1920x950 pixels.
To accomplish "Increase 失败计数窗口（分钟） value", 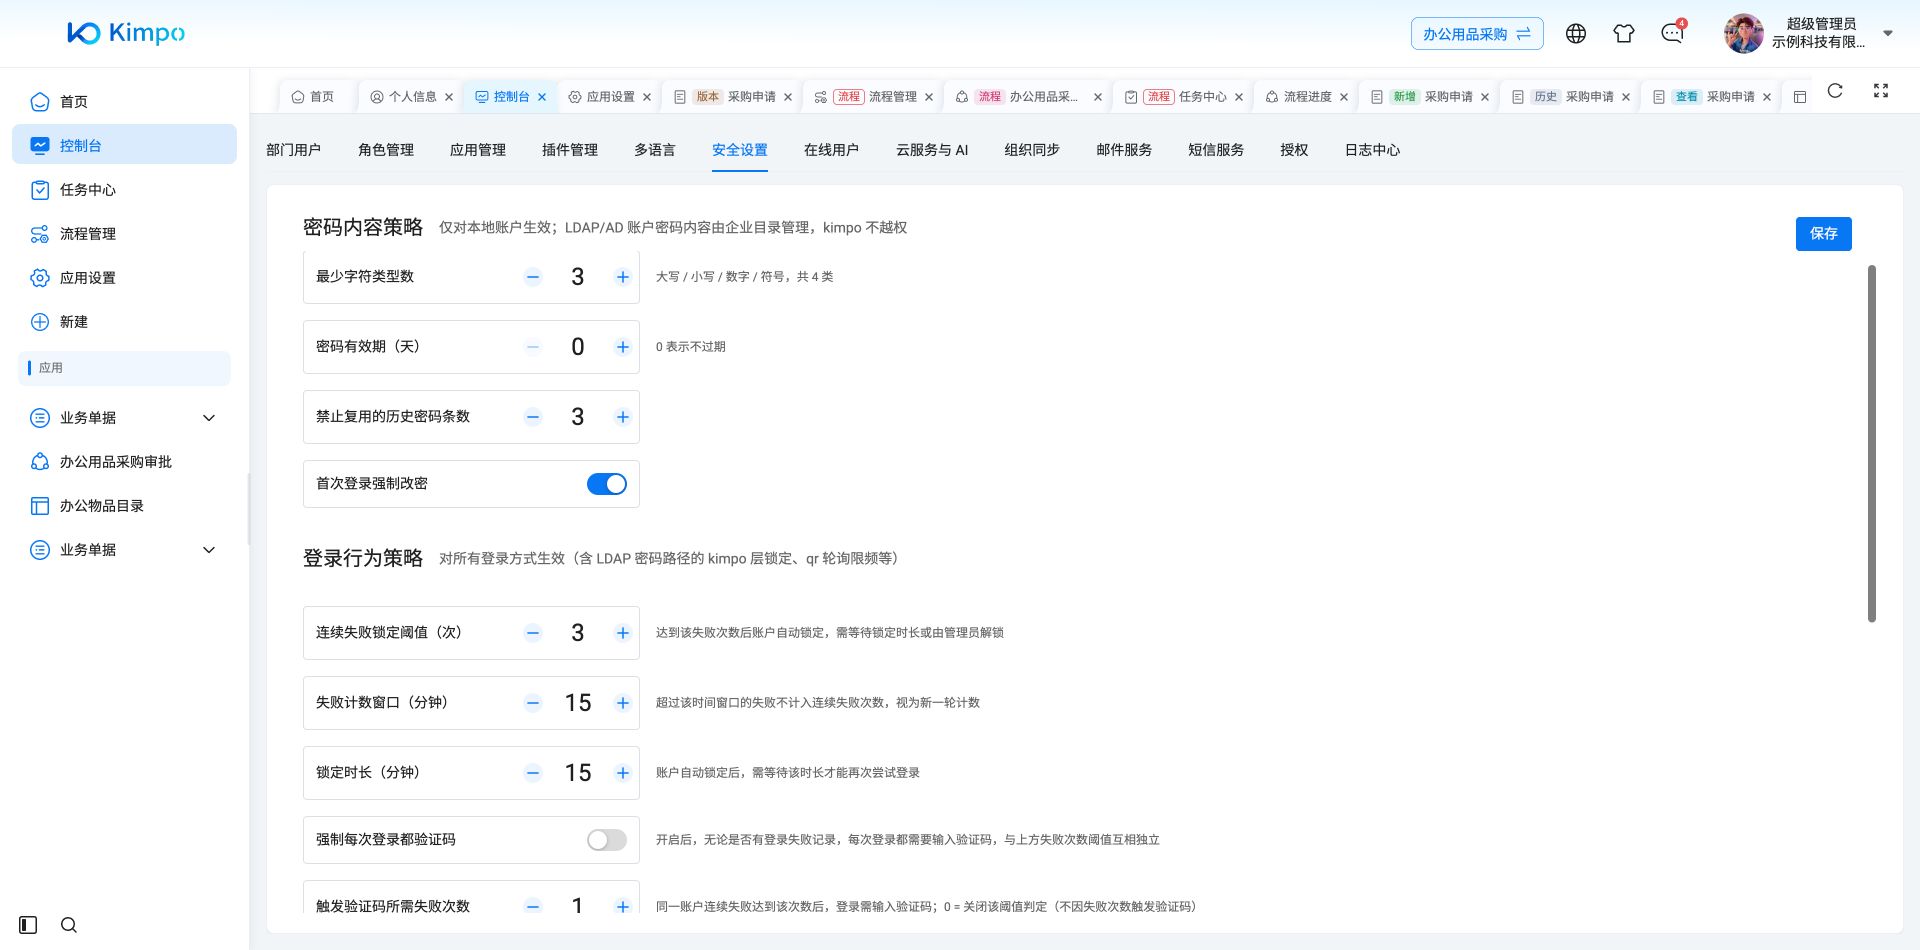I will coord(623,703).
